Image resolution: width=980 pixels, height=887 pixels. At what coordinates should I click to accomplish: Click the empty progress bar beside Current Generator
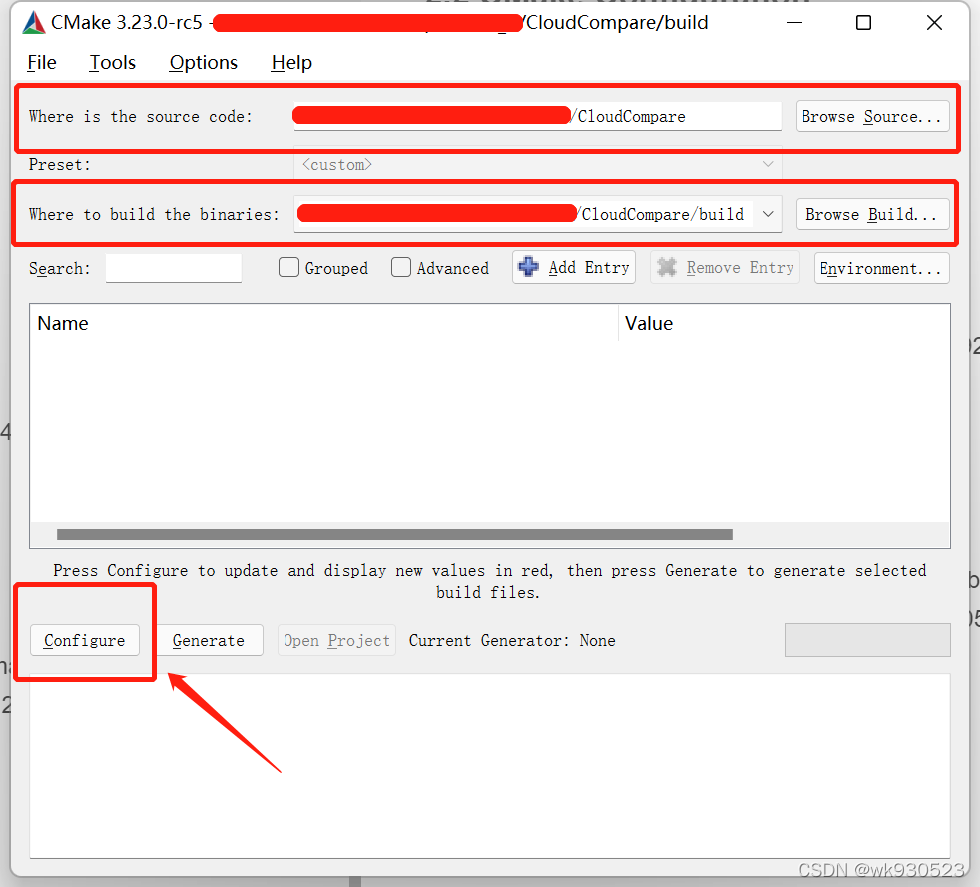[868, 639]
